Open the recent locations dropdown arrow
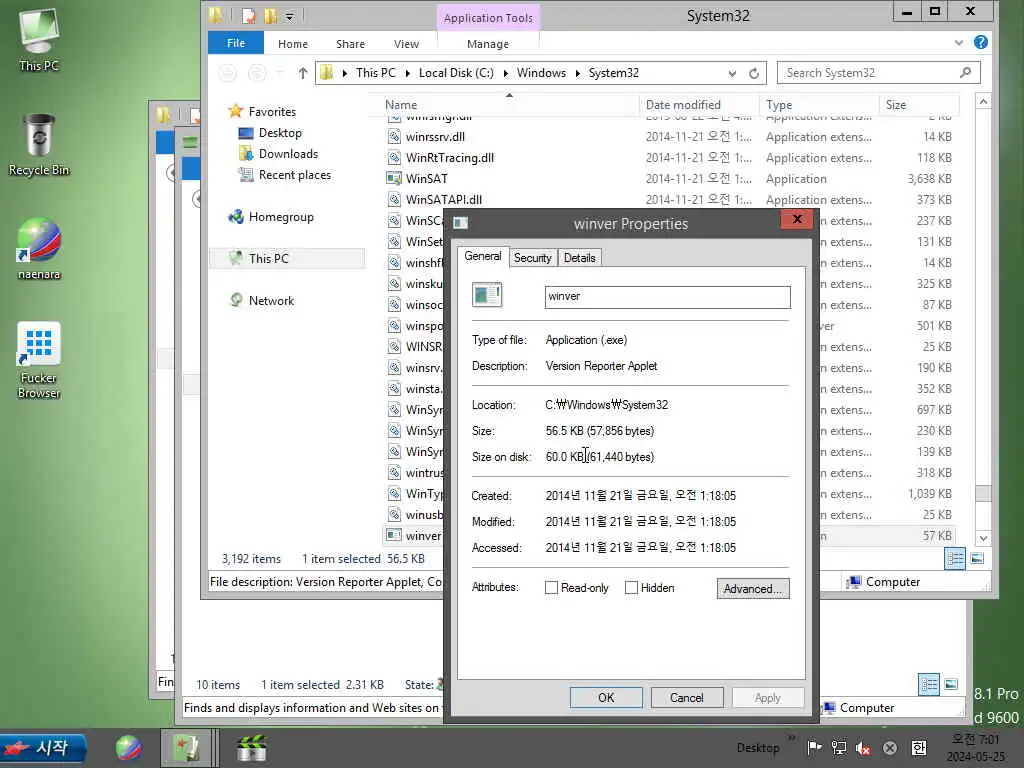Viewport: 1024px width, 768px height. [280, 73]
